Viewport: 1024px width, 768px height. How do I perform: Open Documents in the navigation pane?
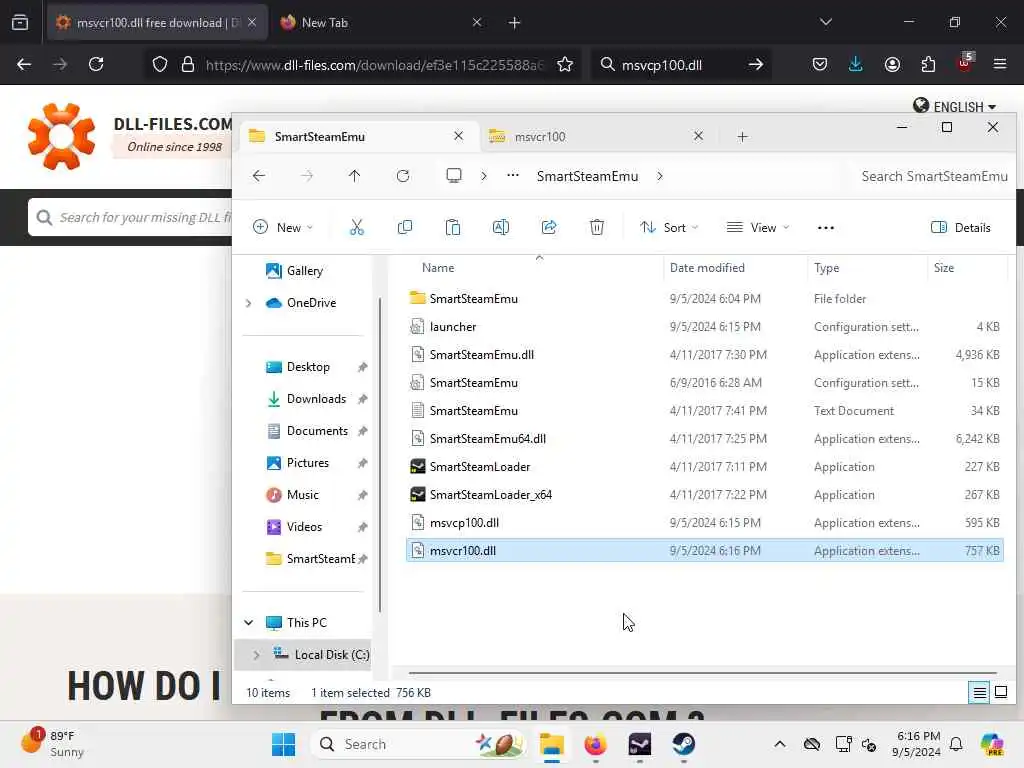[316, 430]
